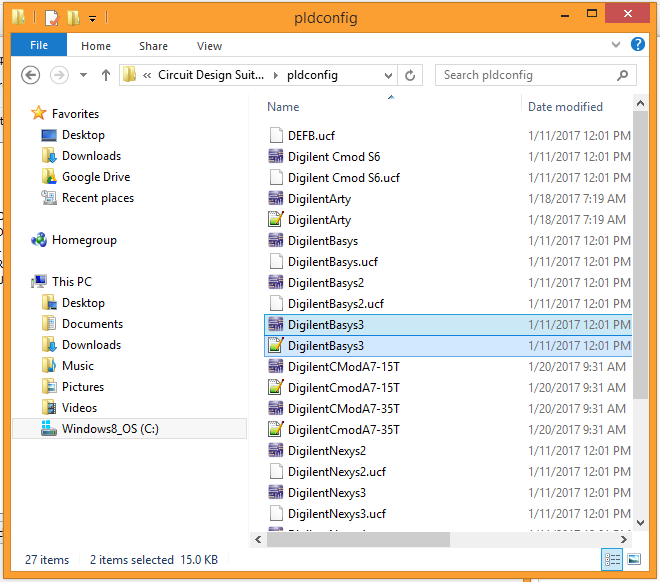
Task: Open Windows Help question mark
Action: (x=638, y=44)
